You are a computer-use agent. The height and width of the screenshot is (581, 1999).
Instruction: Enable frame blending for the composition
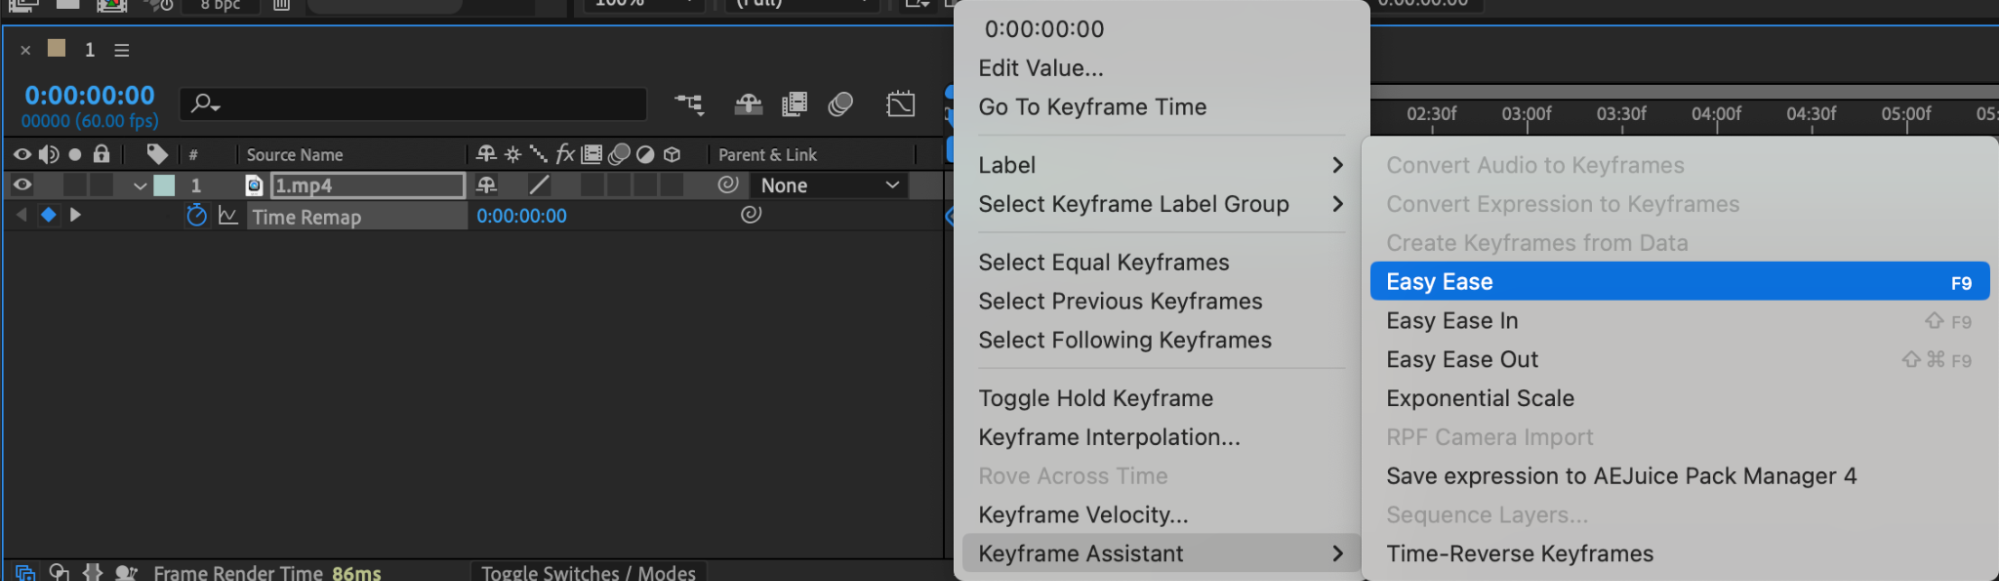[795, 103]
